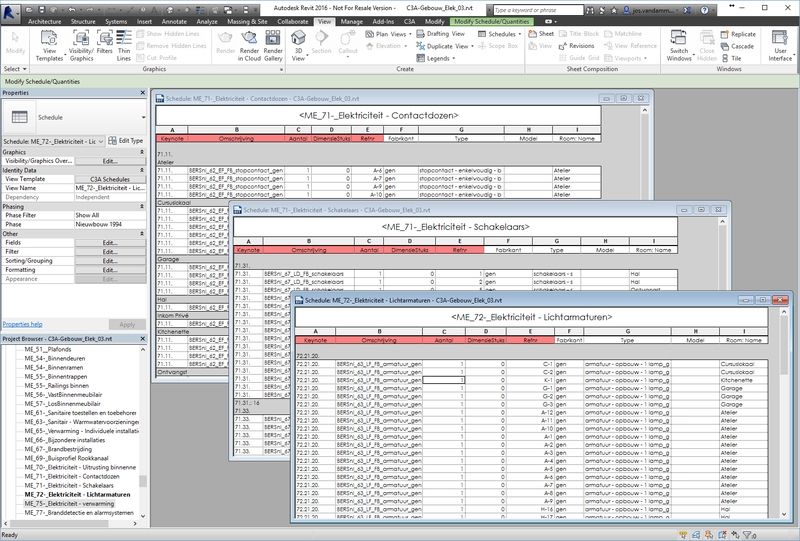Open the Properties help link
The height and width of the screenshot is (541, 800).
22,324
